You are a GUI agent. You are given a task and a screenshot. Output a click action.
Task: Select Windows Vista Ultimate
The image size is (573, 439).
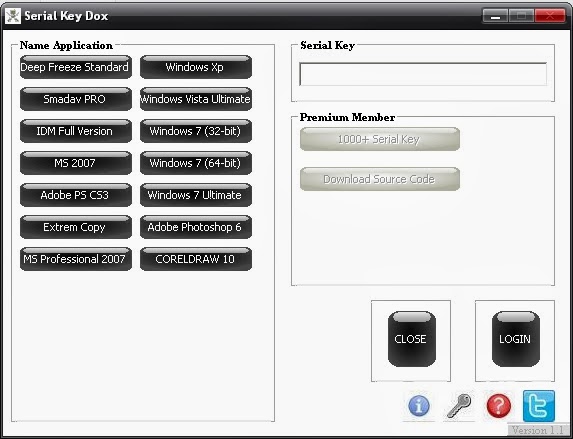click(x=196, y=99)
